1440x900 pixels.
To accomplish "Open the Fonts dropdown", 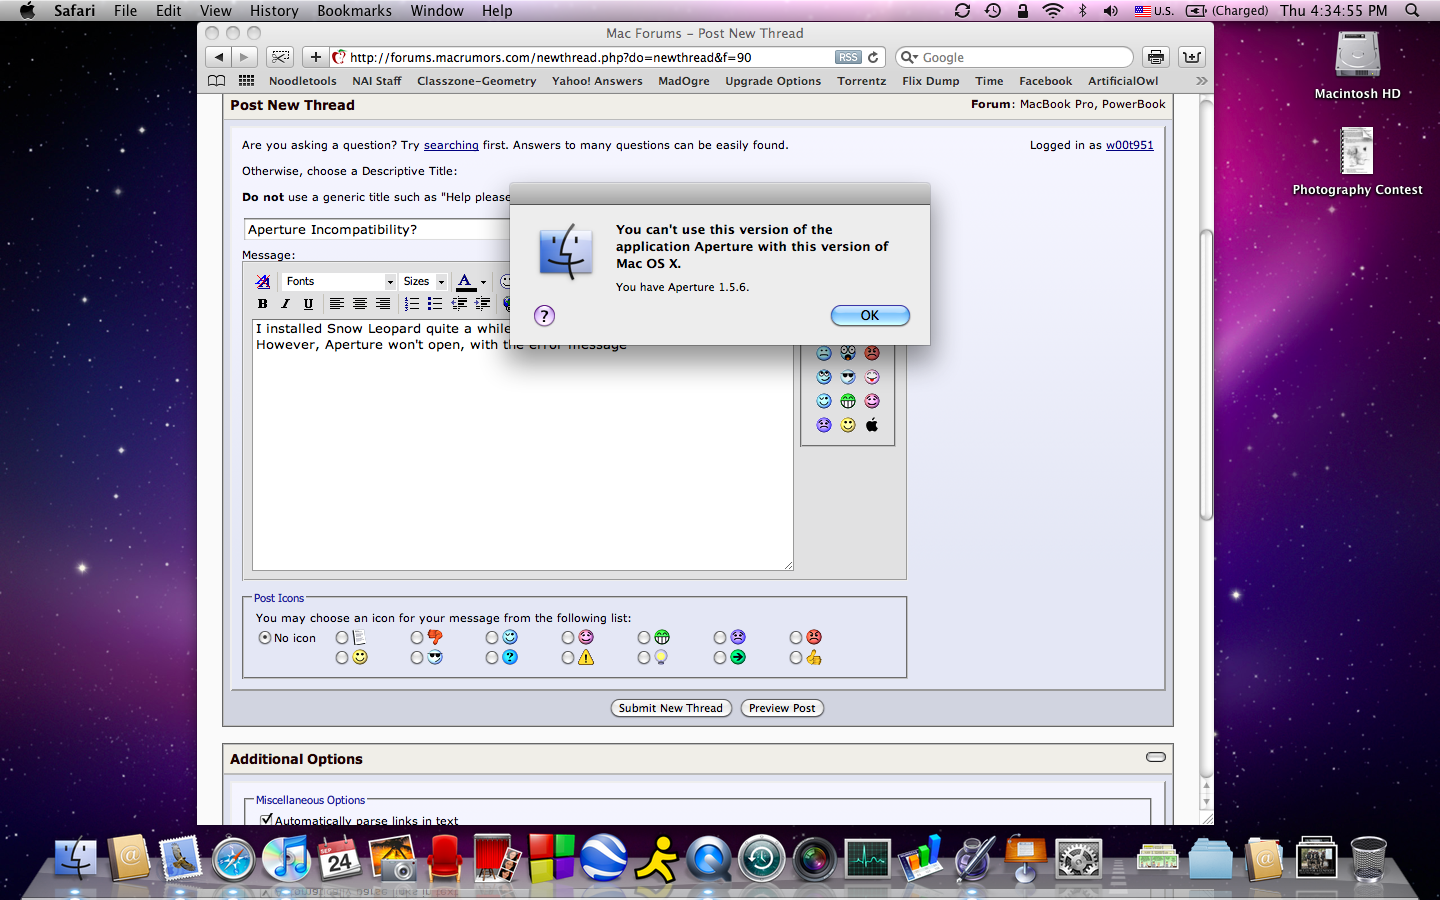I will pyautogui.click(x=338, y=282).
